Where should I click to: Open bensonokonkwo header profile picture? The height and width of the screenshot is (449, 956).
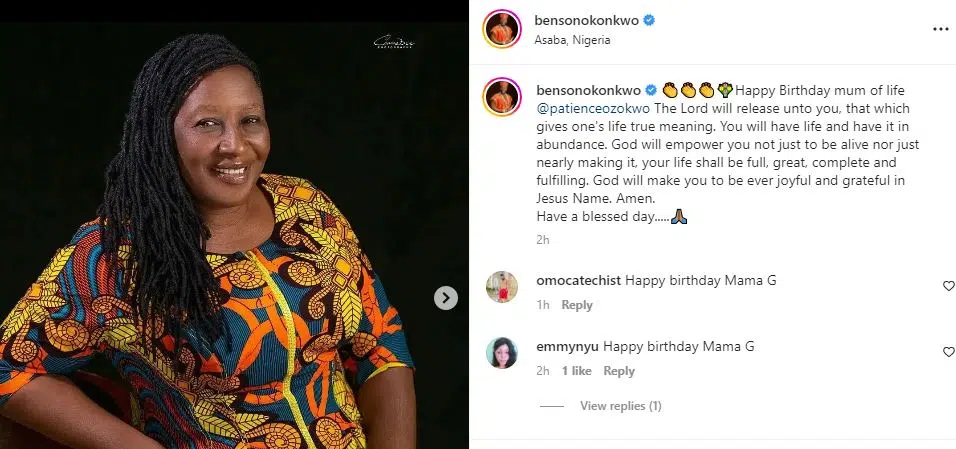(501, 29)
